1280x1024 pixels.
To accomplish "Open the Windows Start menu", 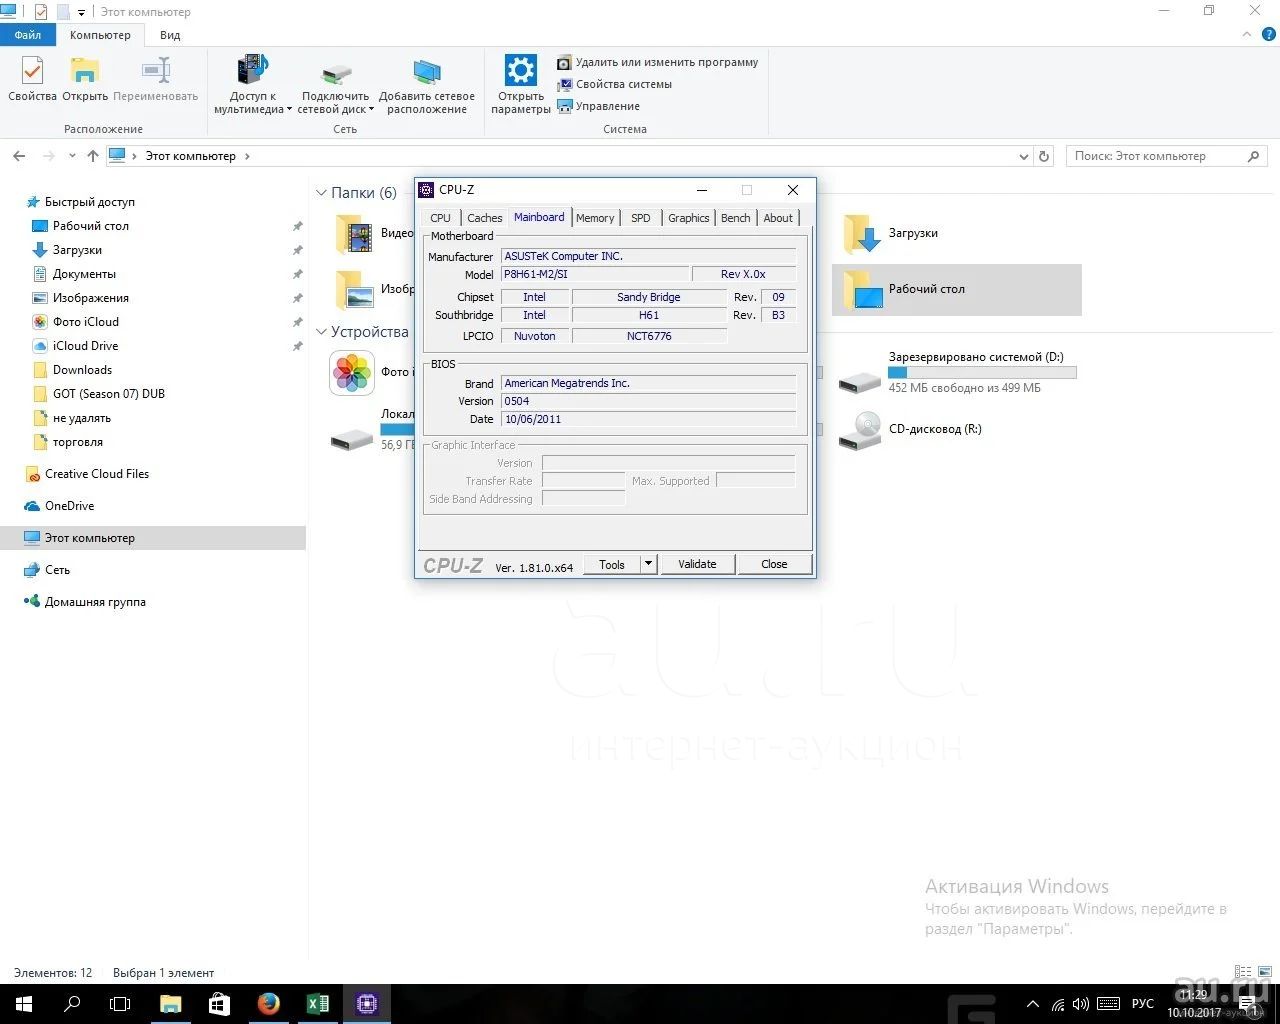I will [x=24, y=1004].
